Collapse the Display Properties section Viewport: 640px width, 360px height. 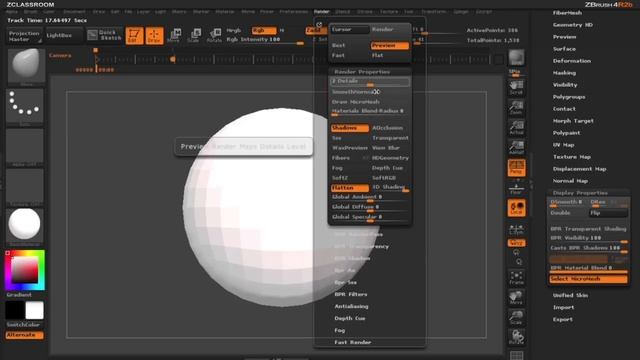580,193
